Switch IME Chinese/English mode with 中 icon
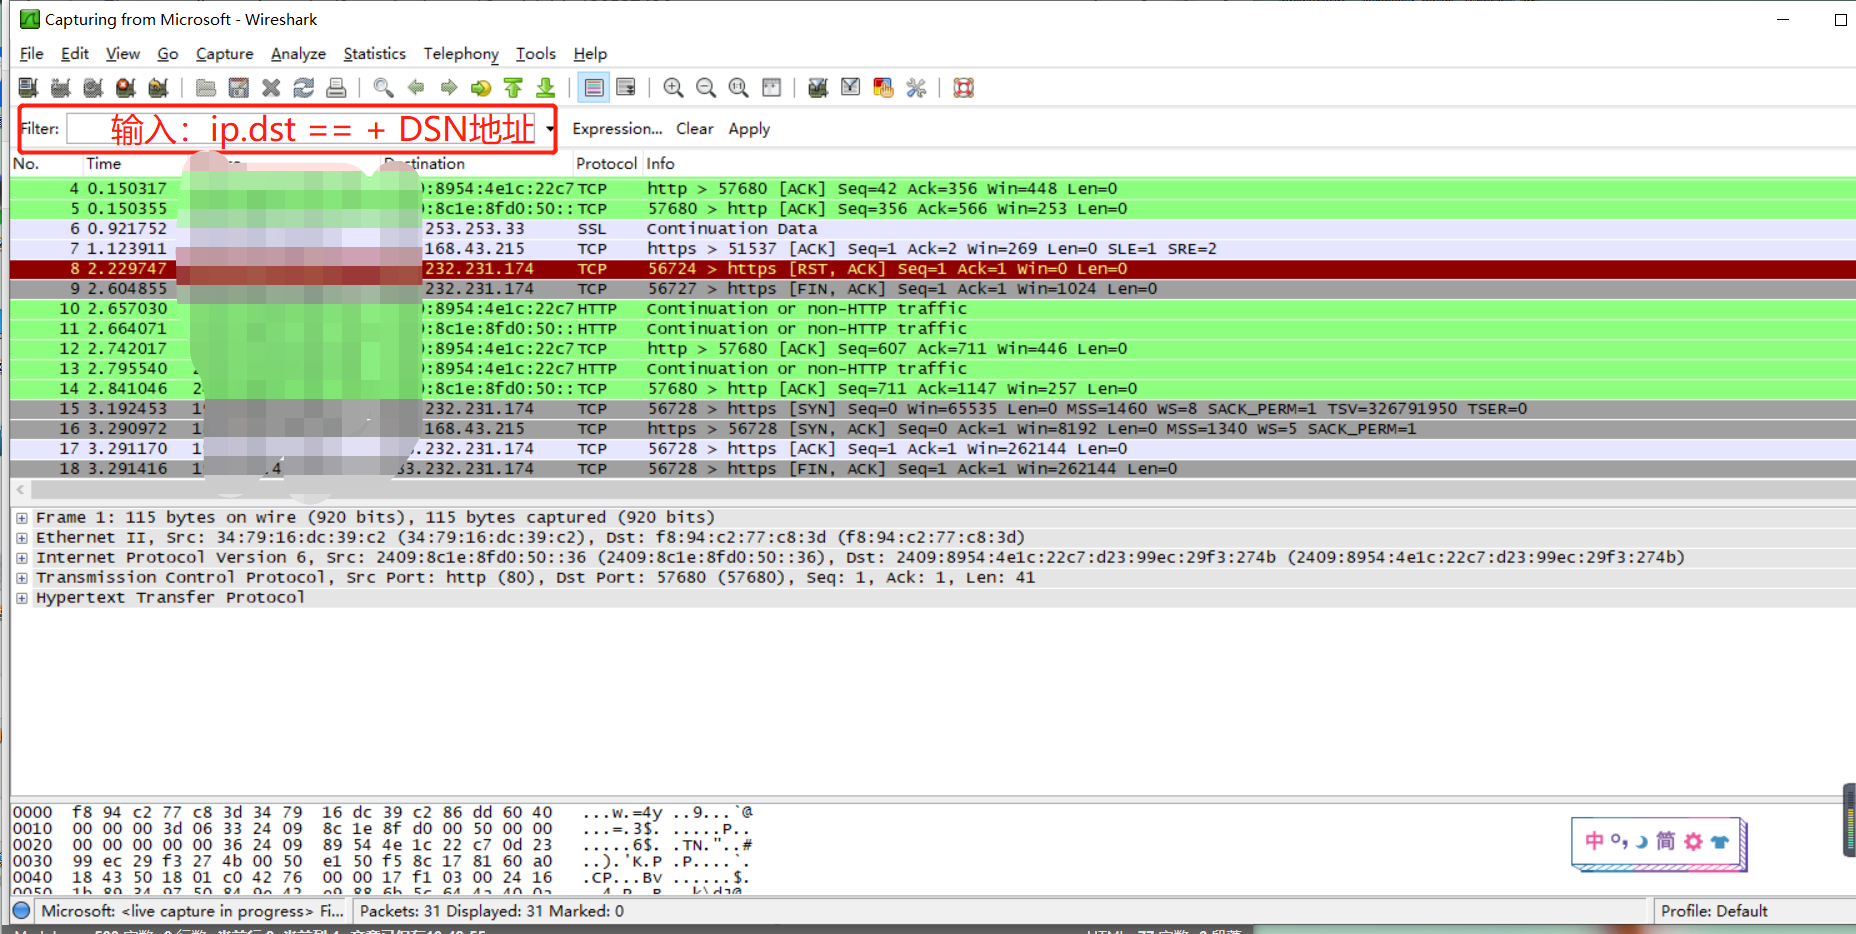1856x934 pixels. (x=1594, y=841)
